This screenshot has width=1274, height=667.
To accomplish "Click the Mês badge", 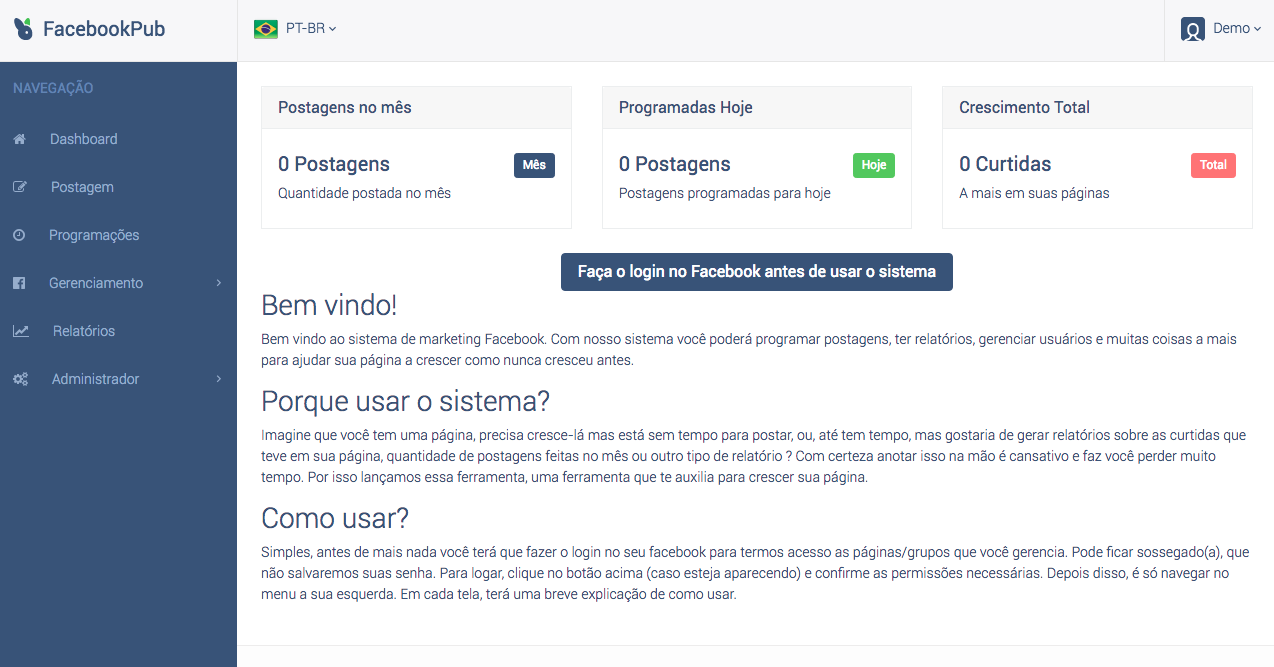I will coord(534,165).
